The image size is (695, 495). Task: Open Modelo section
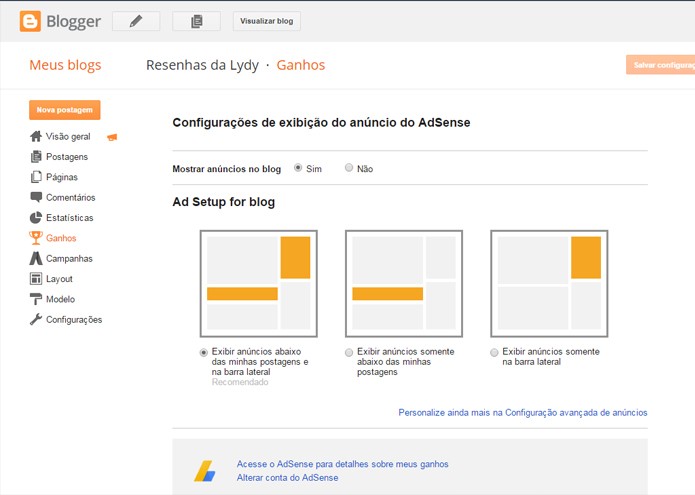coord(61,300)
